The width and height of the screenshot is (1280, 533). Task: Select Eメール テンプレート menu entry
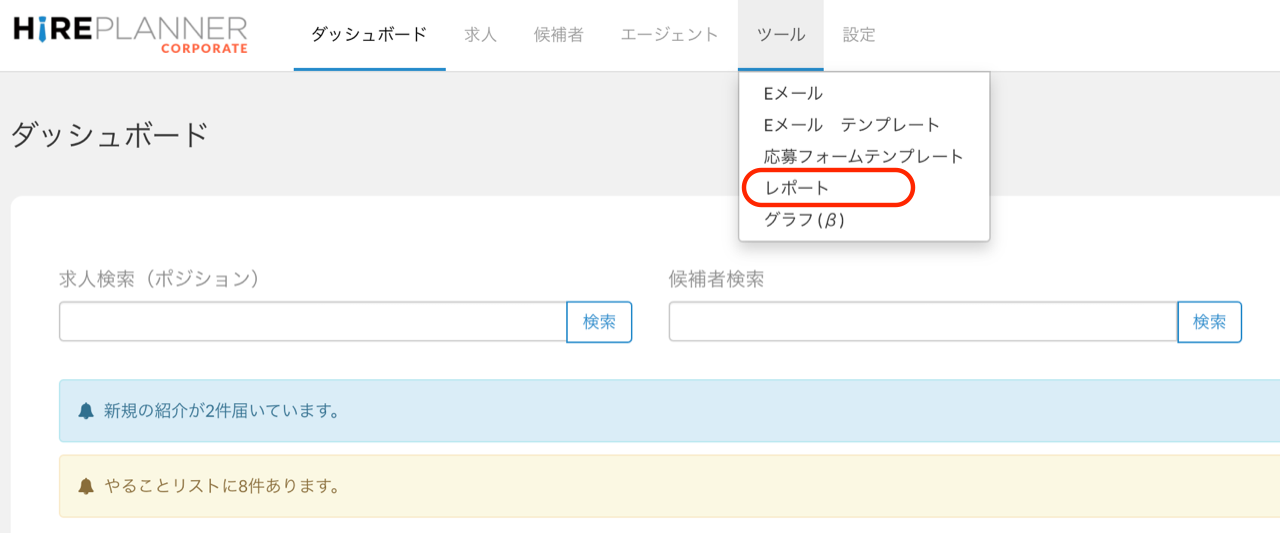[851, 125]
